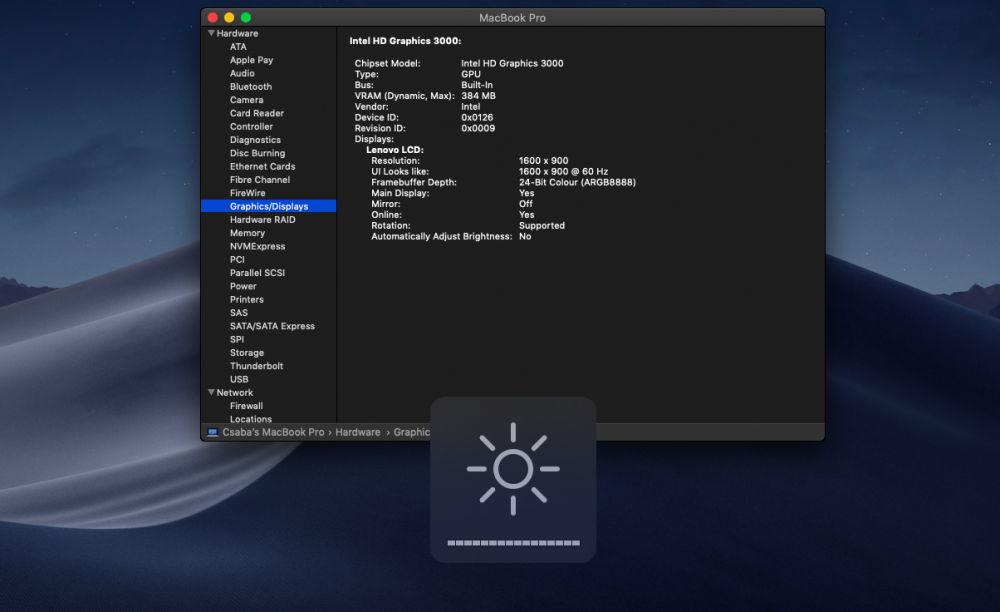
Task: Click the Intel HD Graphics 3000 heading
Action: [x=405, y=41]
